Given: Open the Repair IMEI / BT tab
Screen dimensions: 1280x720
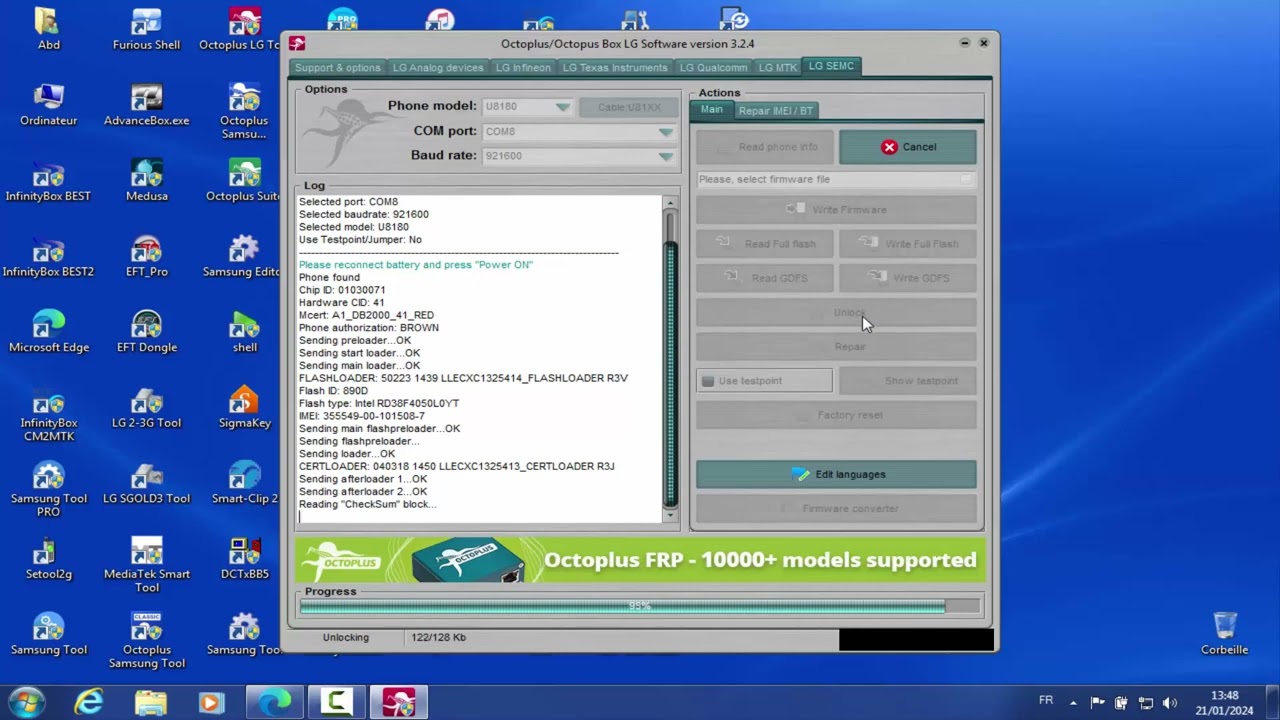Looking at the screenshot, I should (776, 110).
